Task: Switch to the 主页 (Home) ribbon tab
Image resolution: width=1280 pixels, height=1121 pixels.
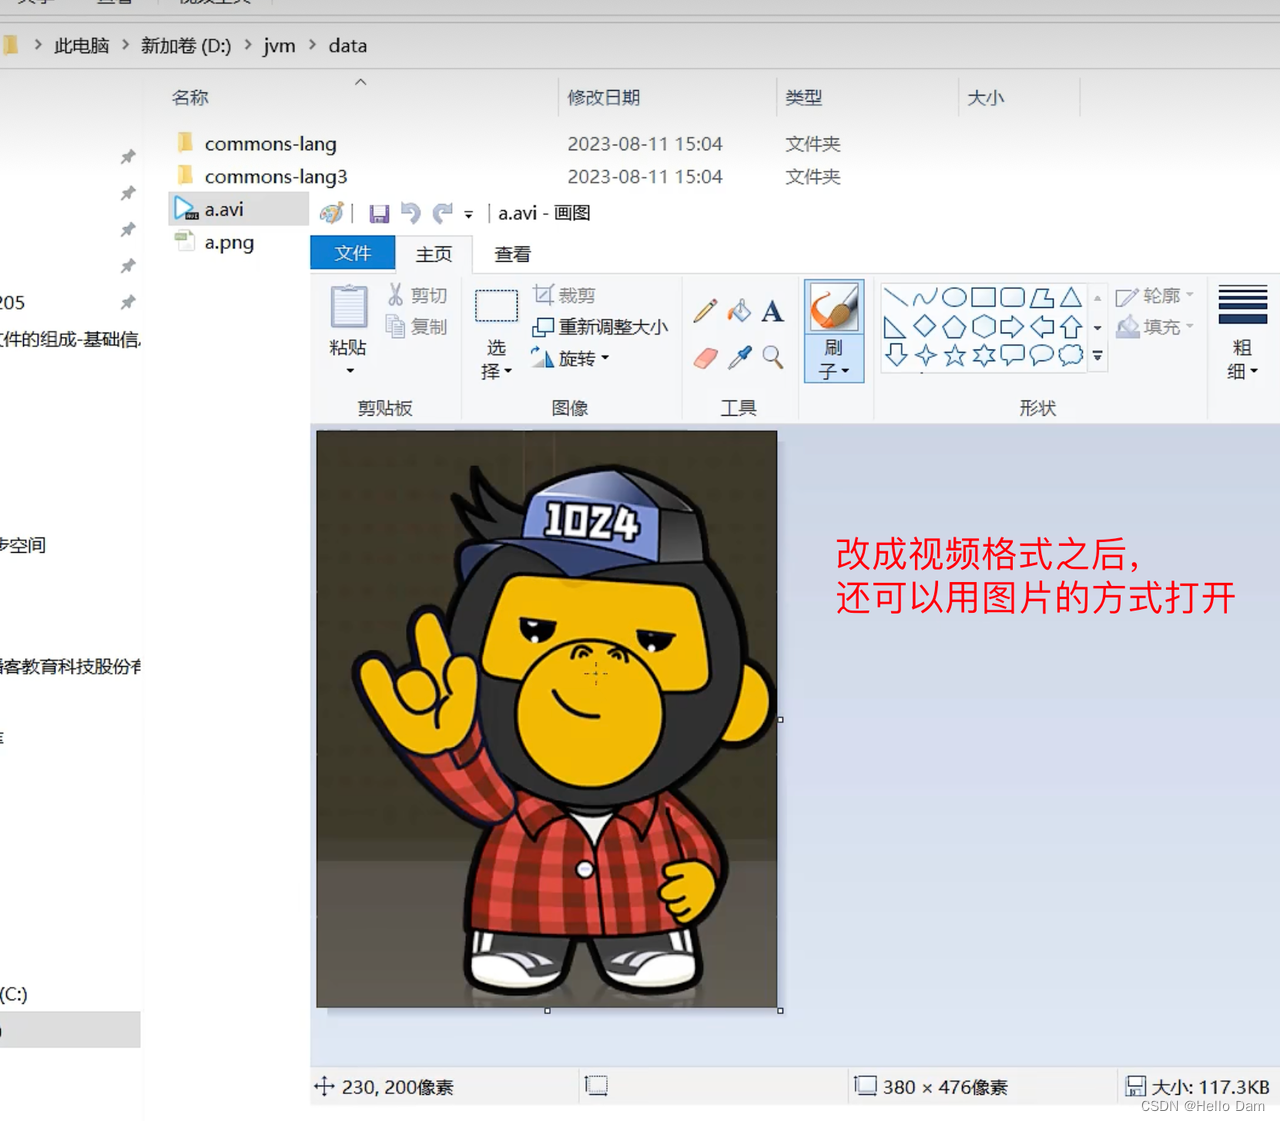Action: tap(434, 254)
